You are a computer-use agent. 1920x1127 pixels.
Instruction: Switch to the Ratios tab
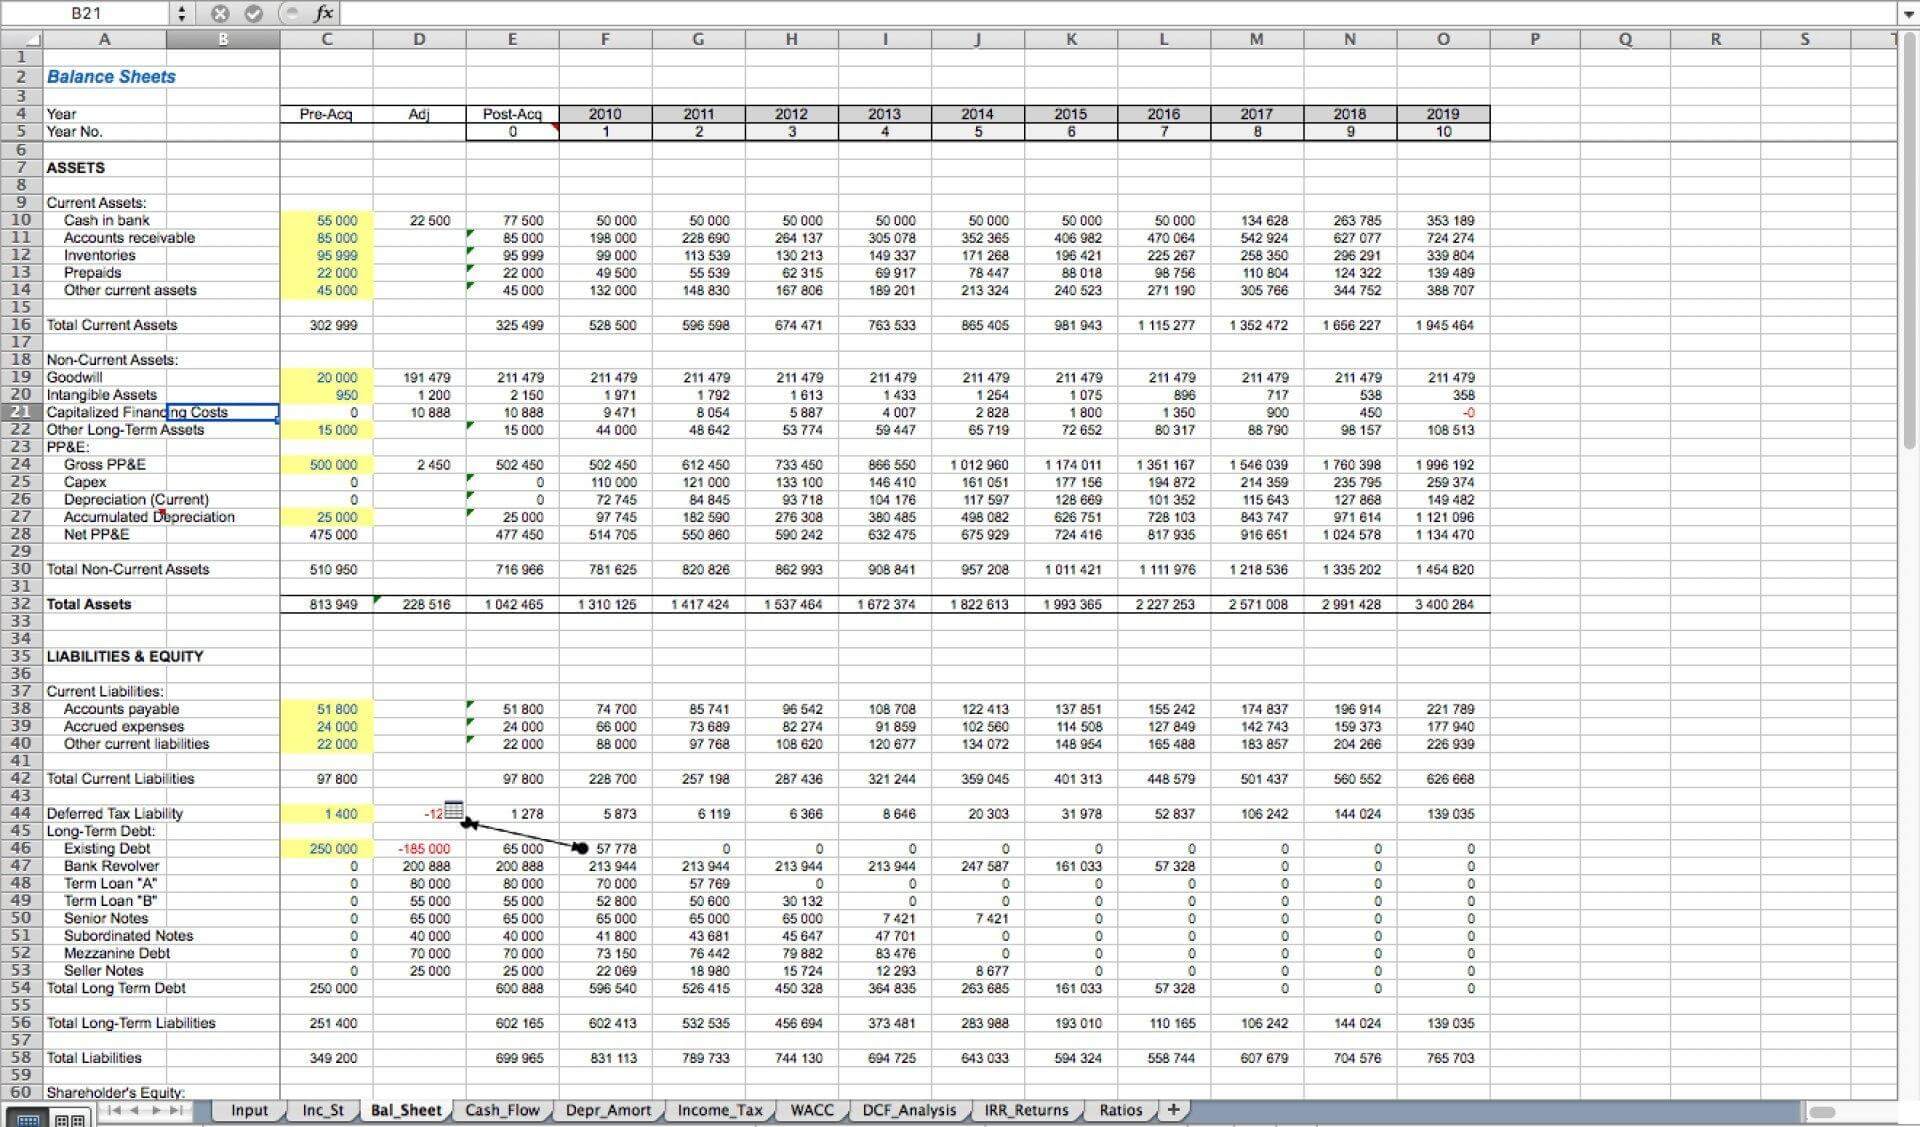coord(1120,1110)
